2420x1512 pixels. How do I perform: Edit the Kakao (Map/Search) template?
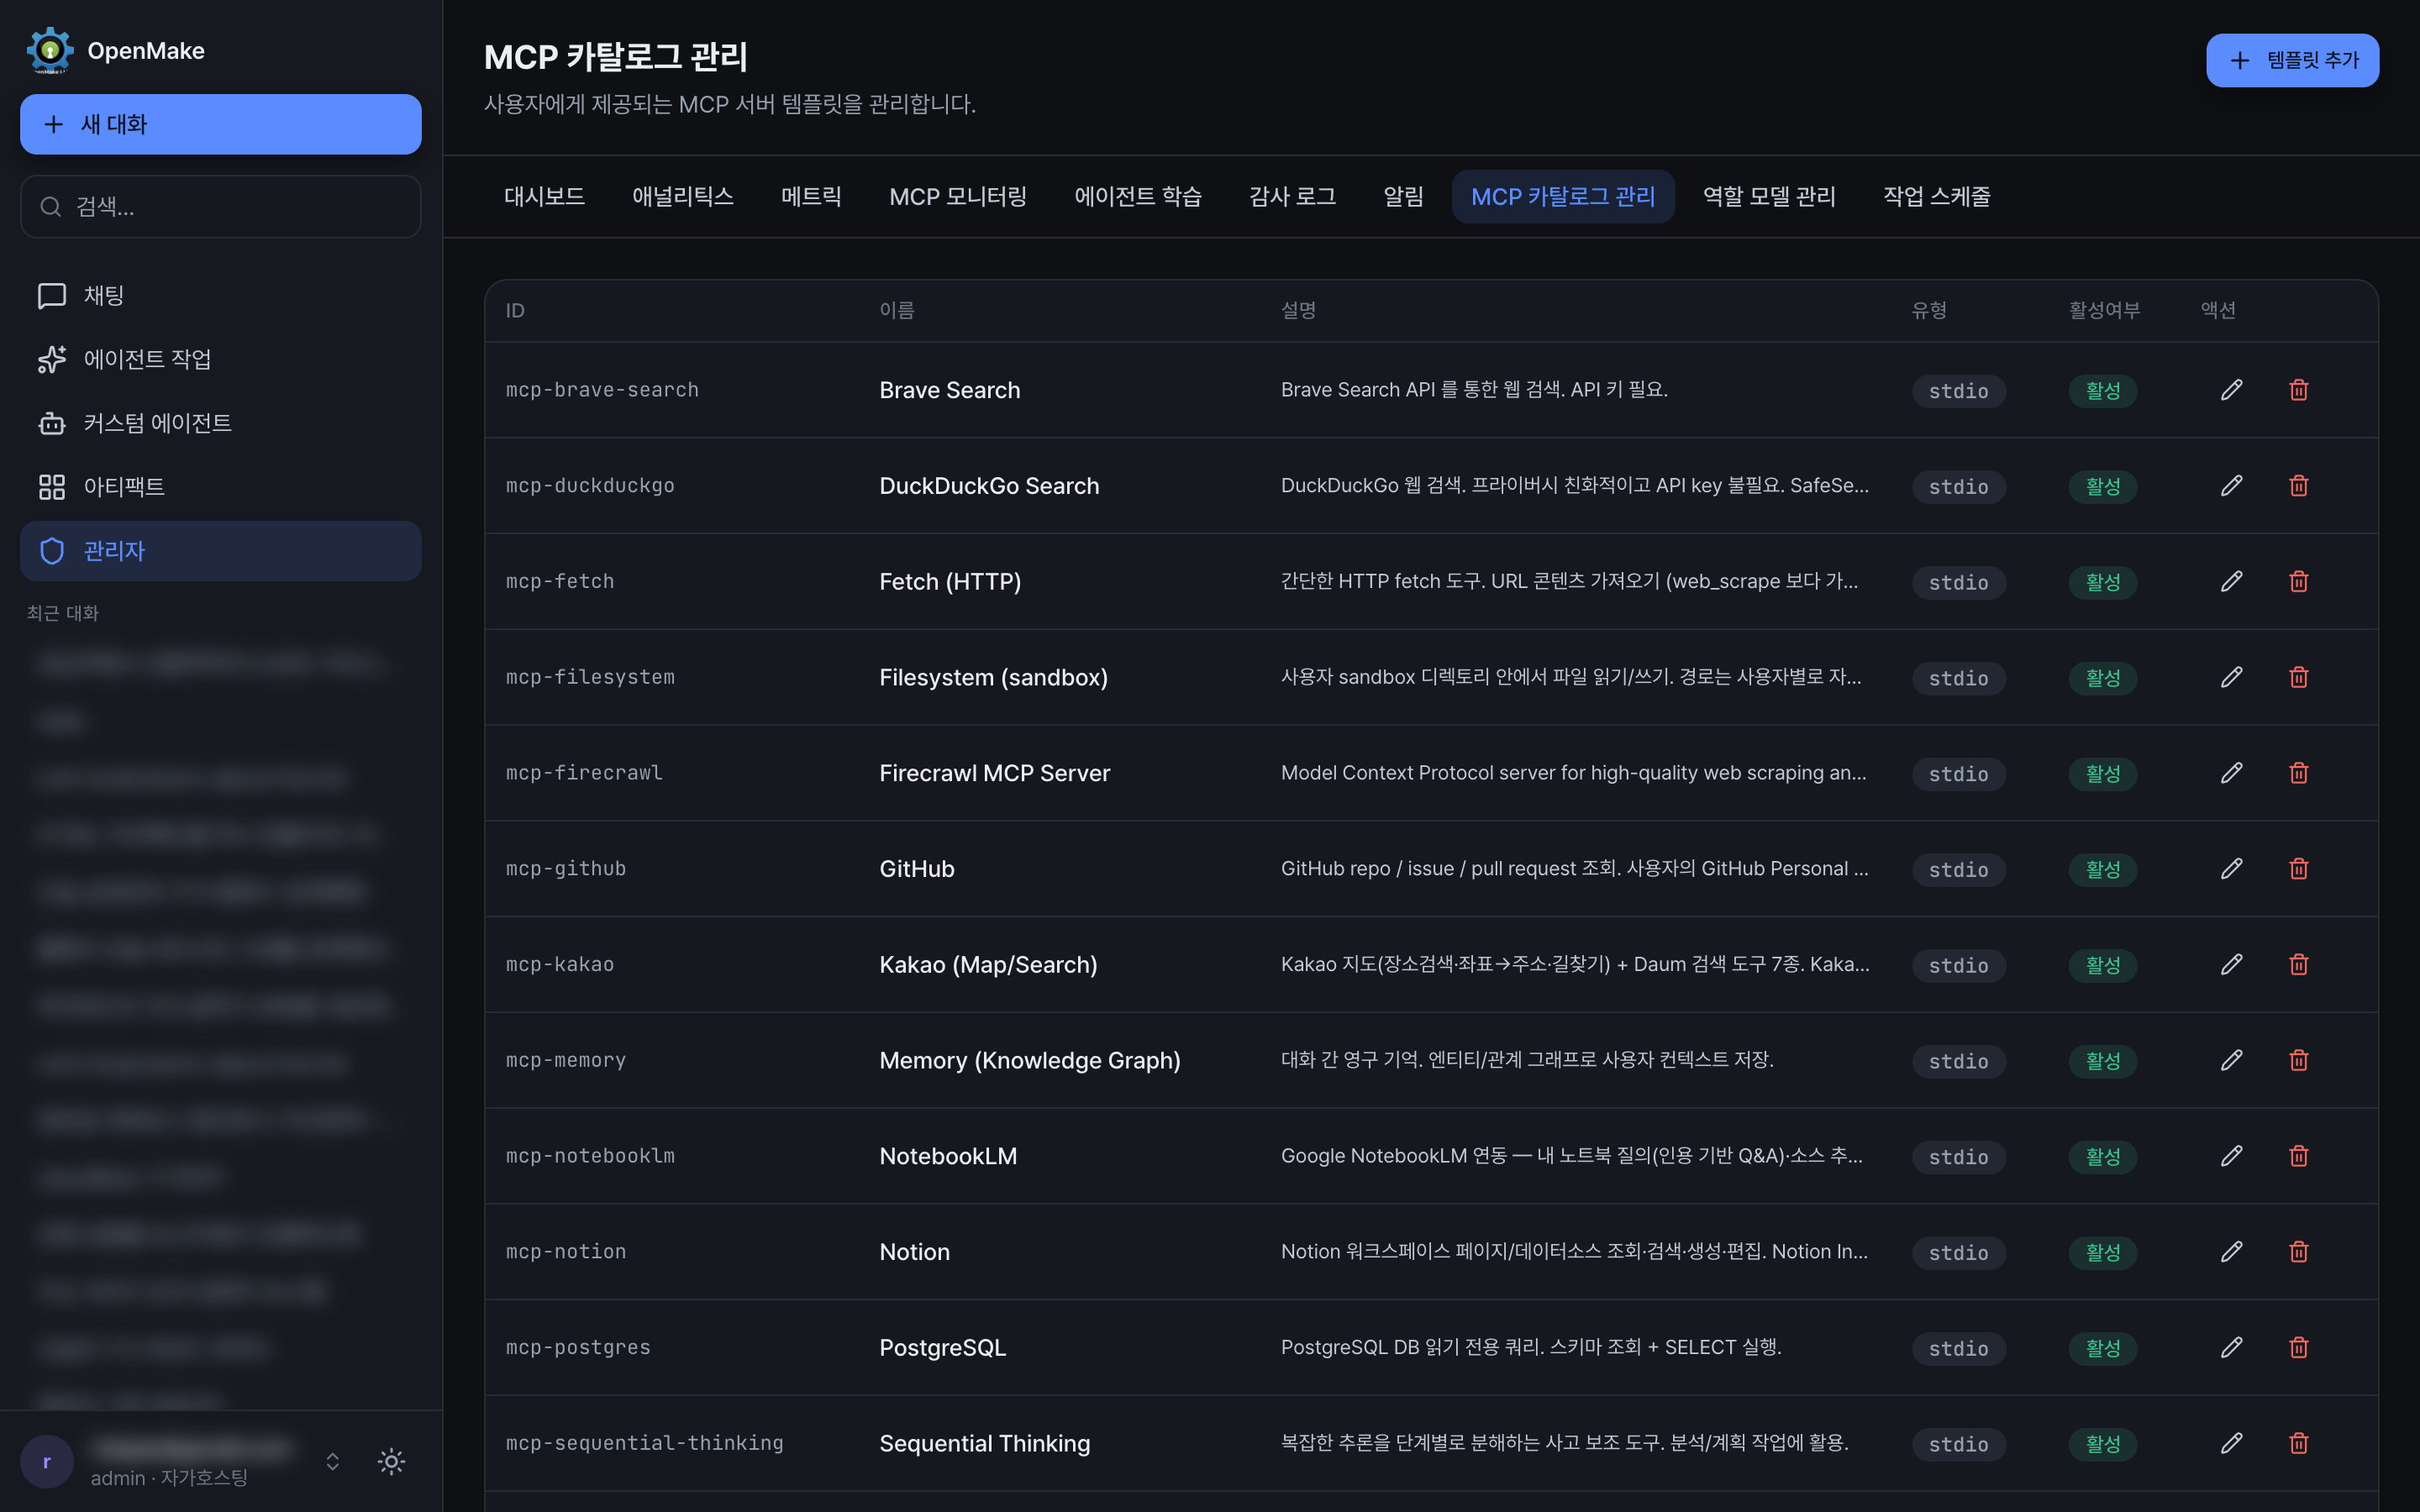coord(2231,965)
